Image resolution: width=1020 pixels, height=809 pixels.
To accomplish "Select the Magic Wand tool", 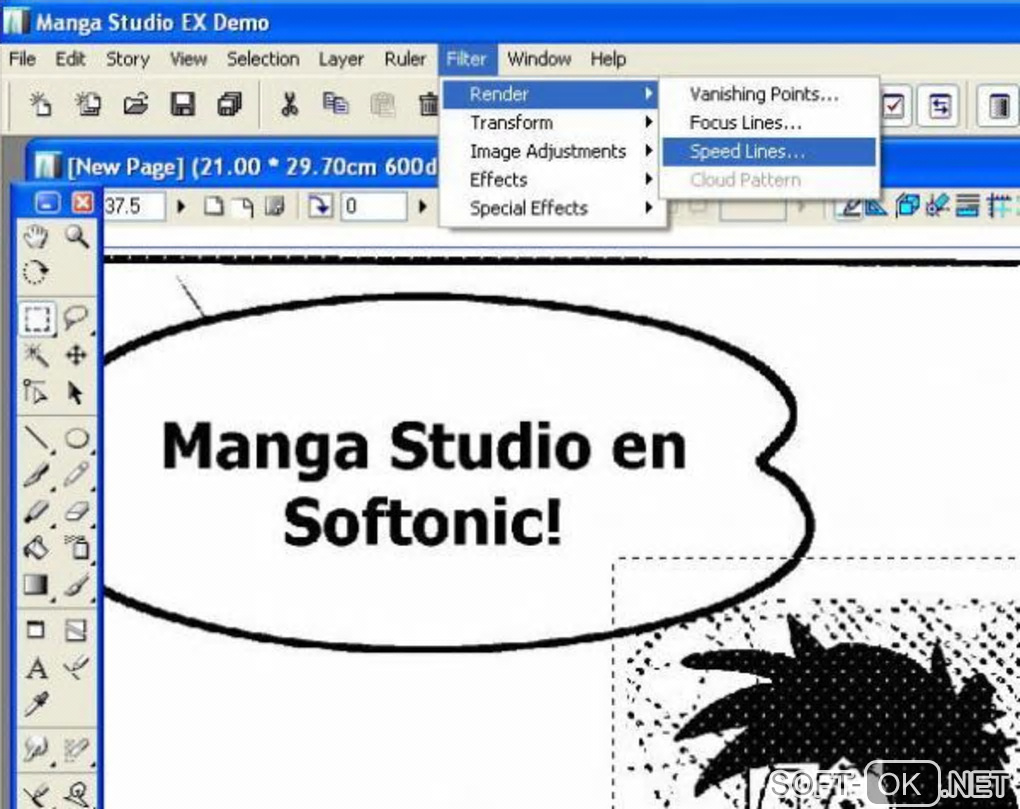I will (x=36, y=355).
